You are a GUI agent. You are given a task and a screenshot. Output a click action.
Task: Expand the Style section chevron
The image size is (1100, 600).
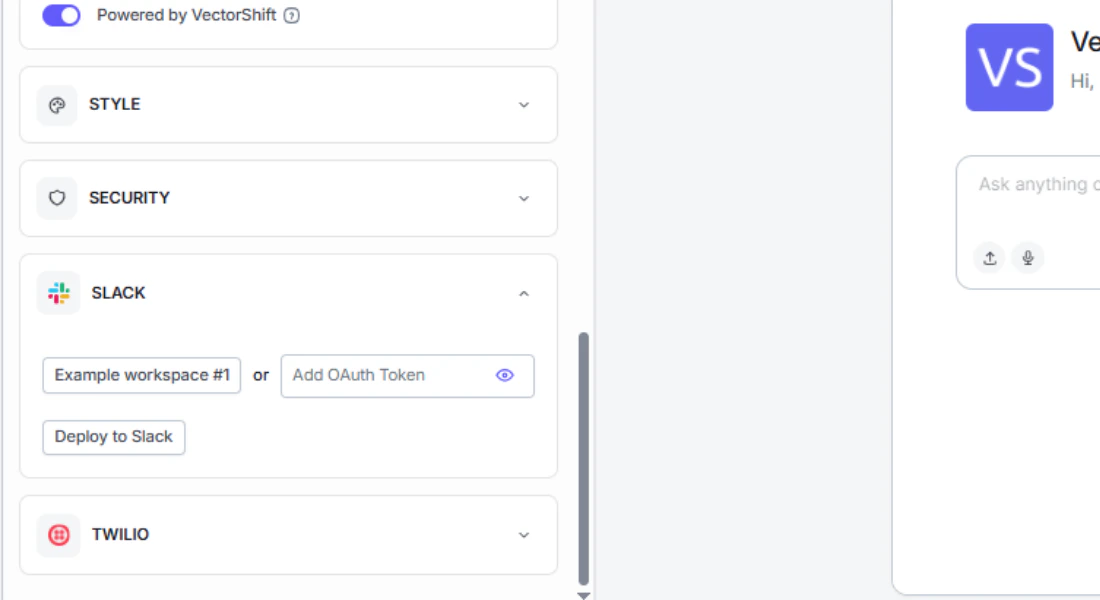[x=524, y=105]
